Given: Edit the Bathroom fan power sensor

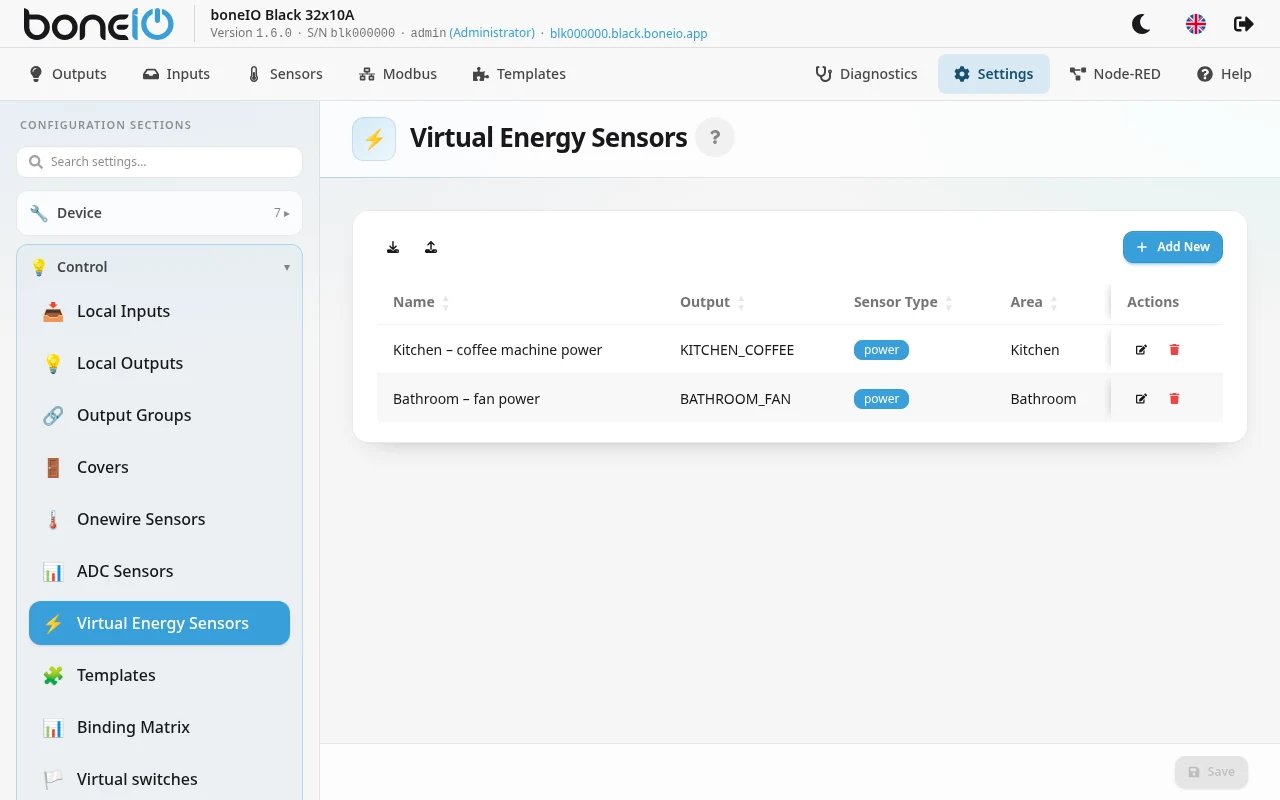Looking at the screenshot, I should pyautogui.click(x=1141, y=399).
